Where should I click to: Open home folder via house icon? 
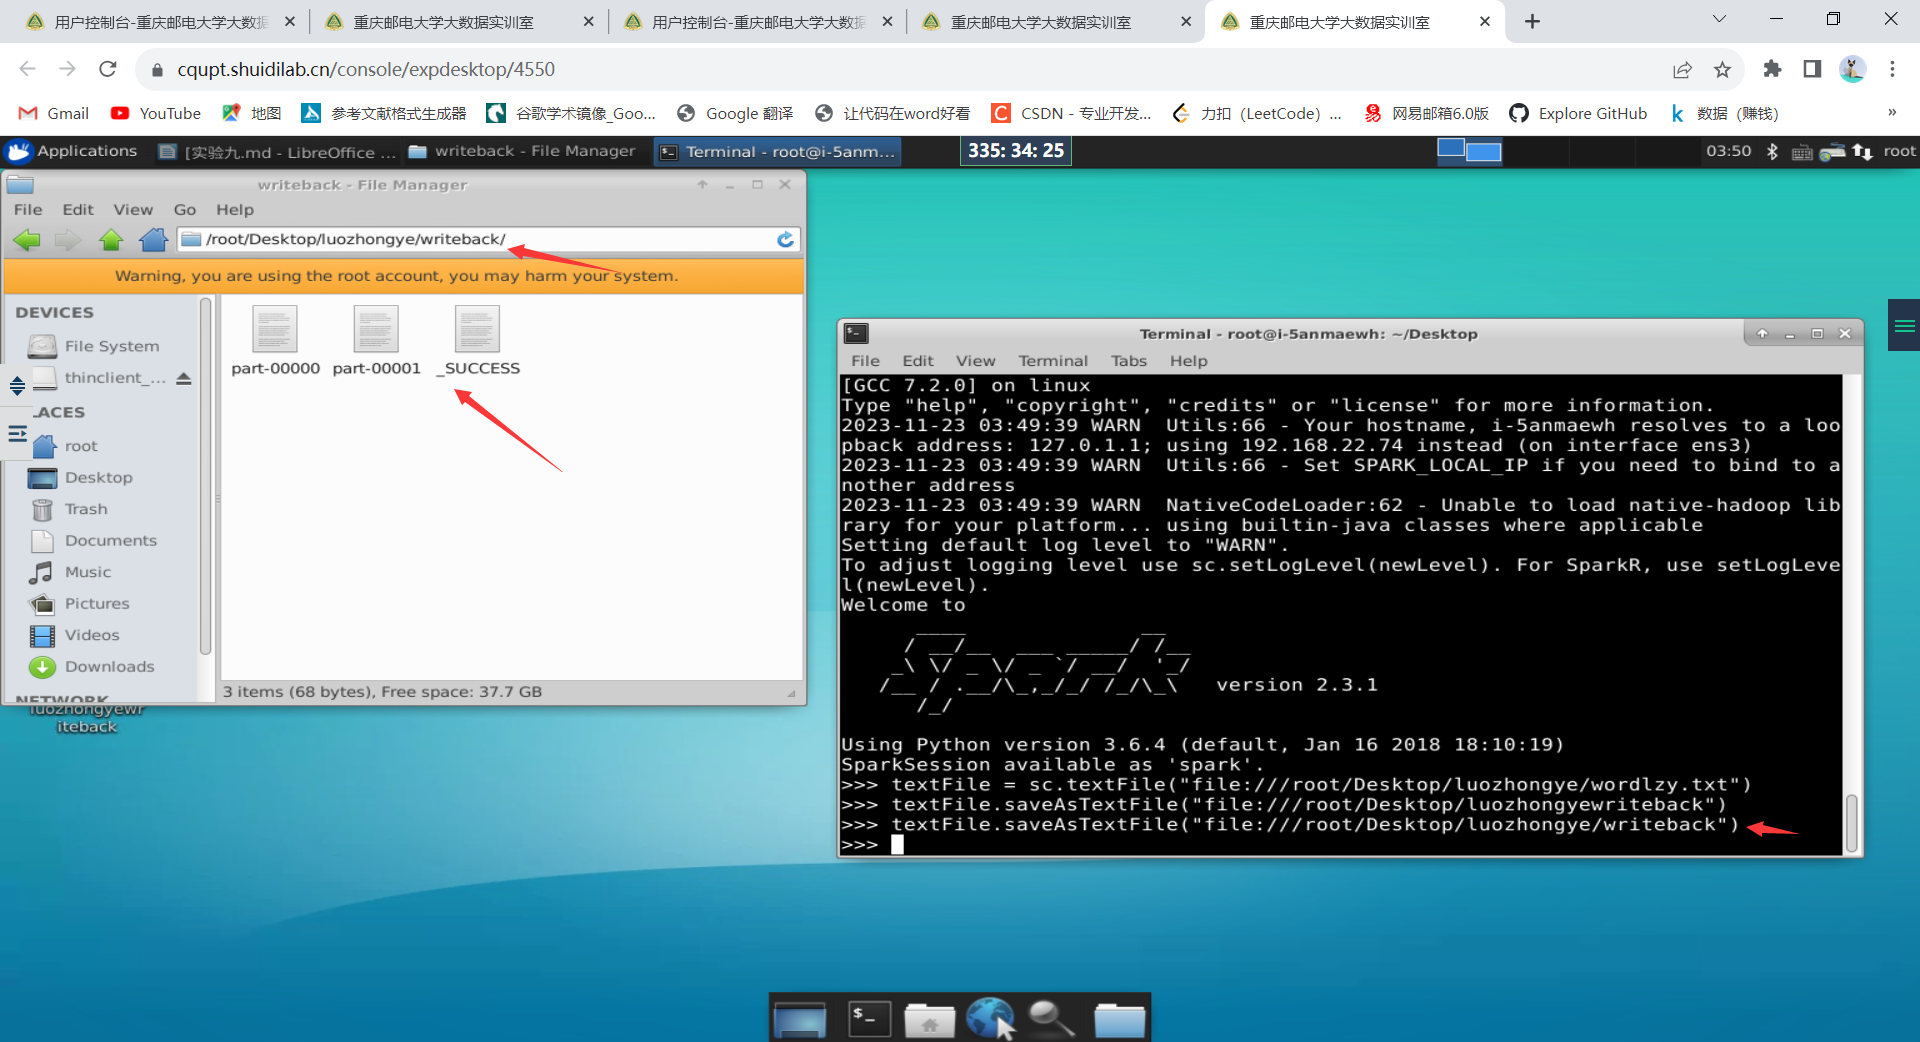154,240
